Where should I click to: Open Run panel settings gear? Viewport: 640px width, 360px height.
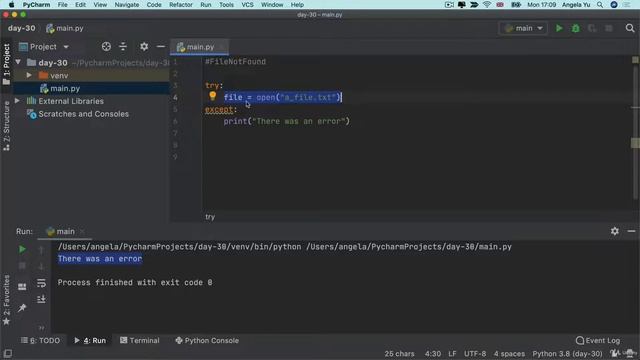coord(615,231)
